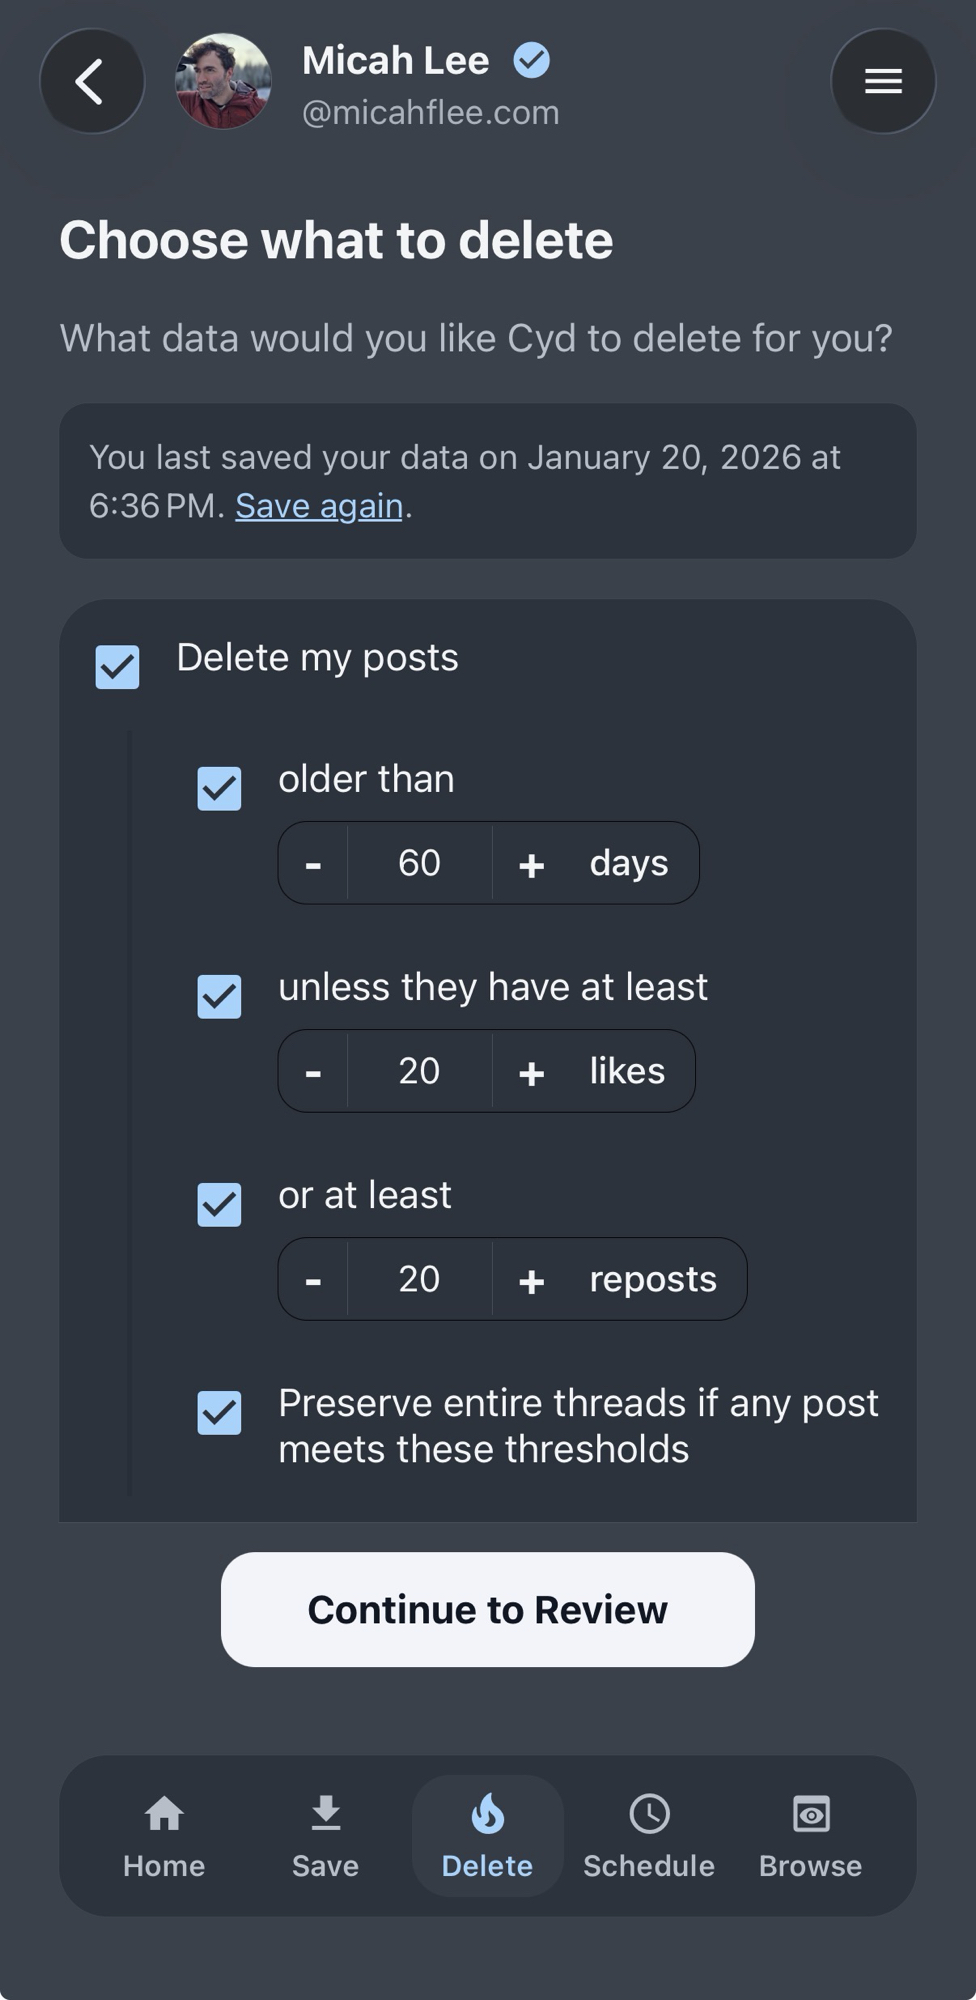Screen dimensions: 976x2000
Task: Select the Delete flame icon
Action: pos(487,1814)
